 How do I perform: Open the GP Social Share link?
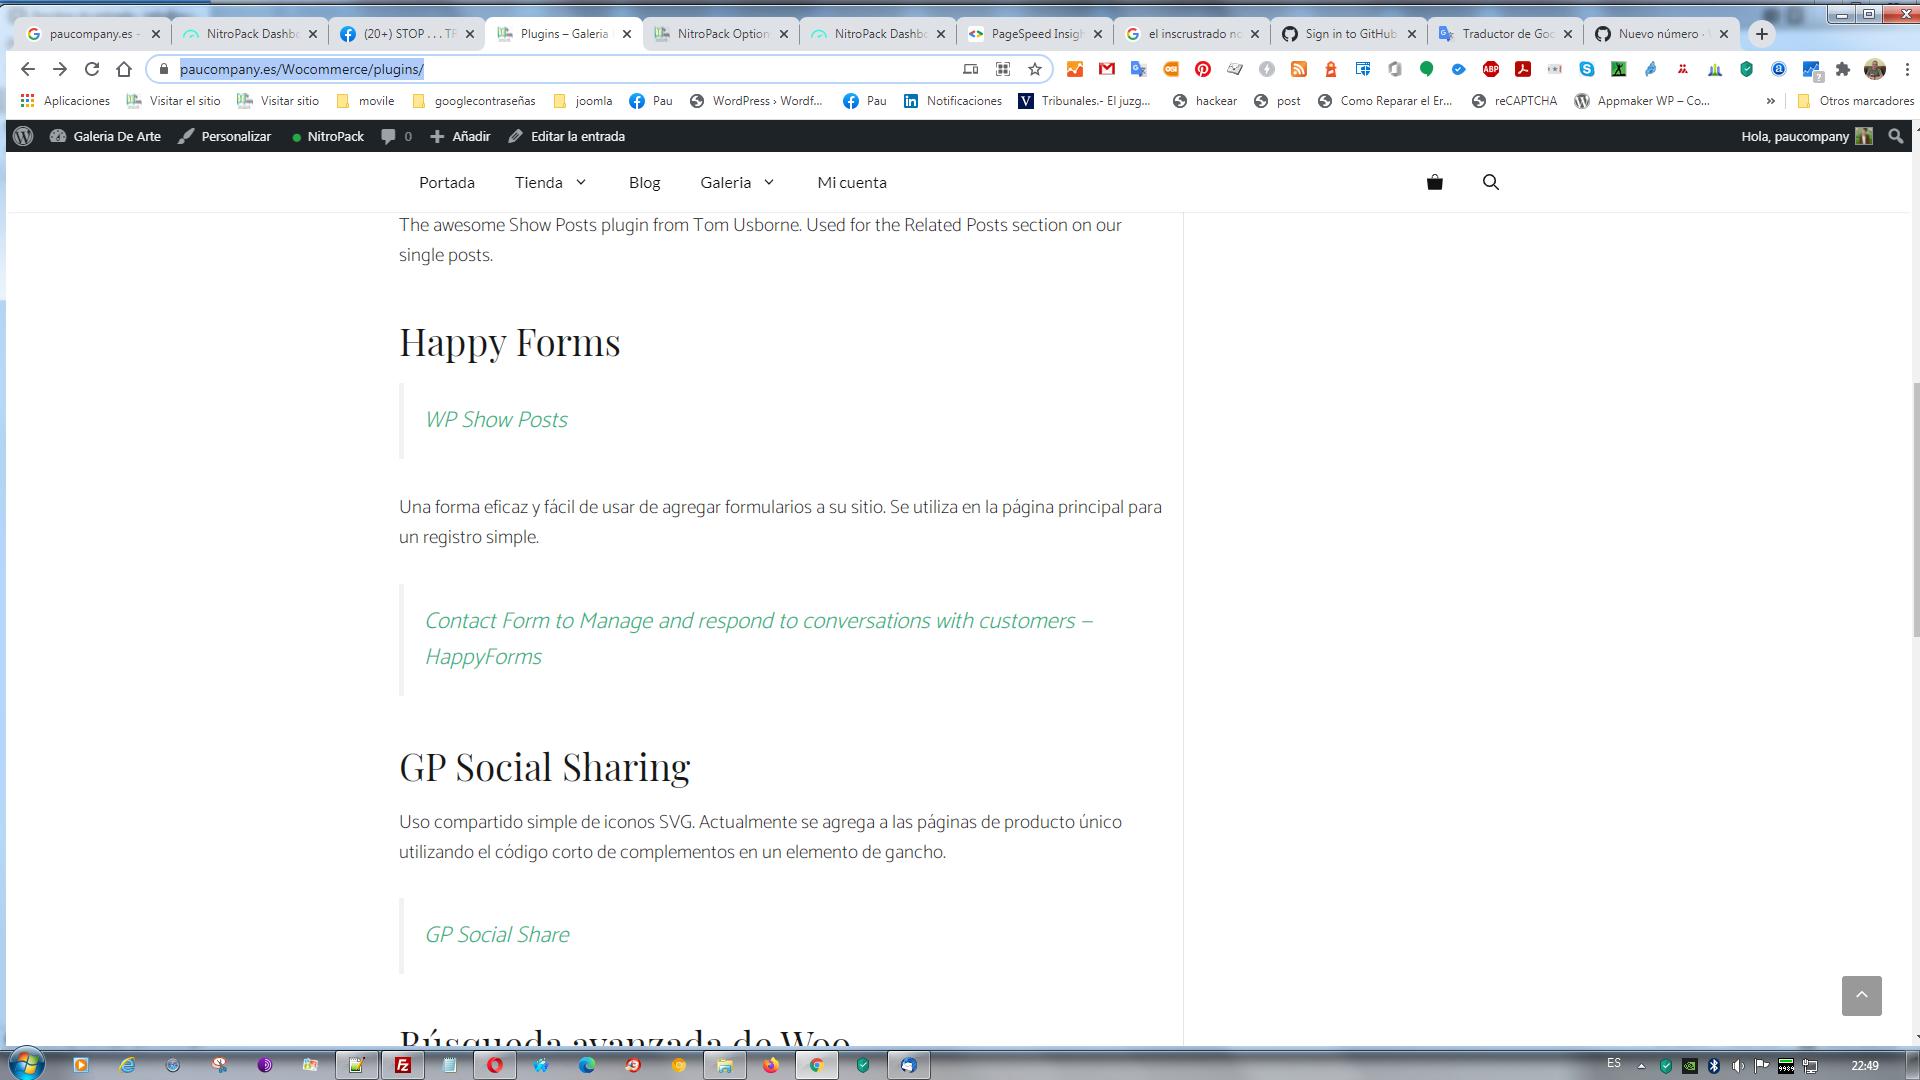coord(497,935)
